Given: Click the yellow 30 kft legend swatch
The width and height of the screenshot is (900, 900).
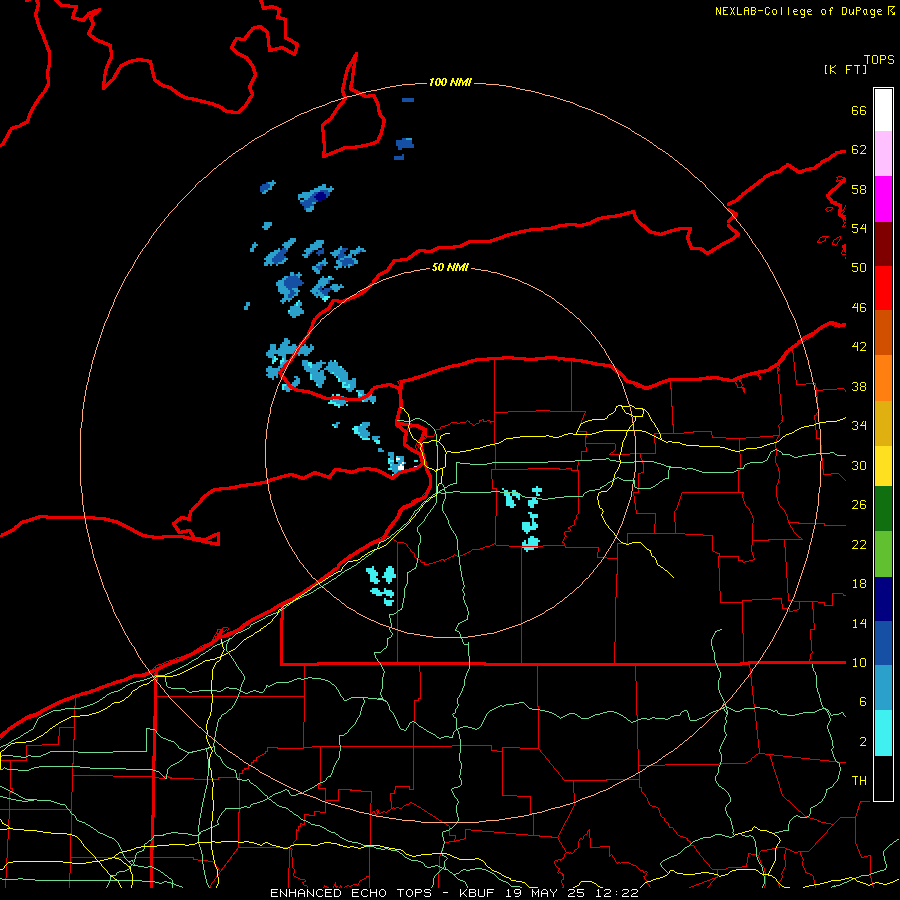Looking at the screenshot, I should click(883, 466).
